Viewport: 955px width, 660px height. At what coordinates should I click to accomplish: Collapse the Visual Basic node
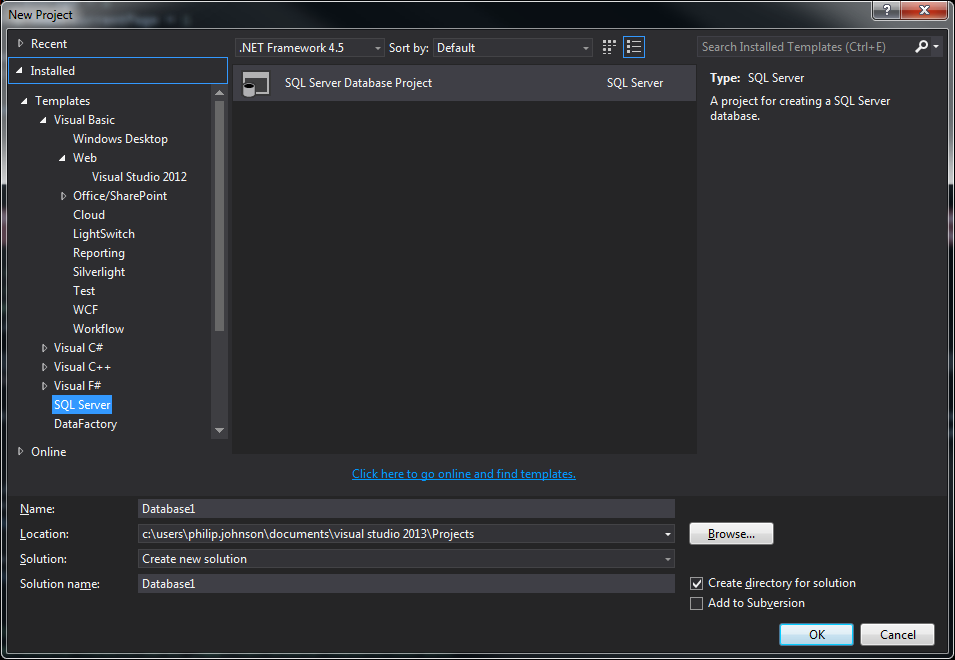44,120
